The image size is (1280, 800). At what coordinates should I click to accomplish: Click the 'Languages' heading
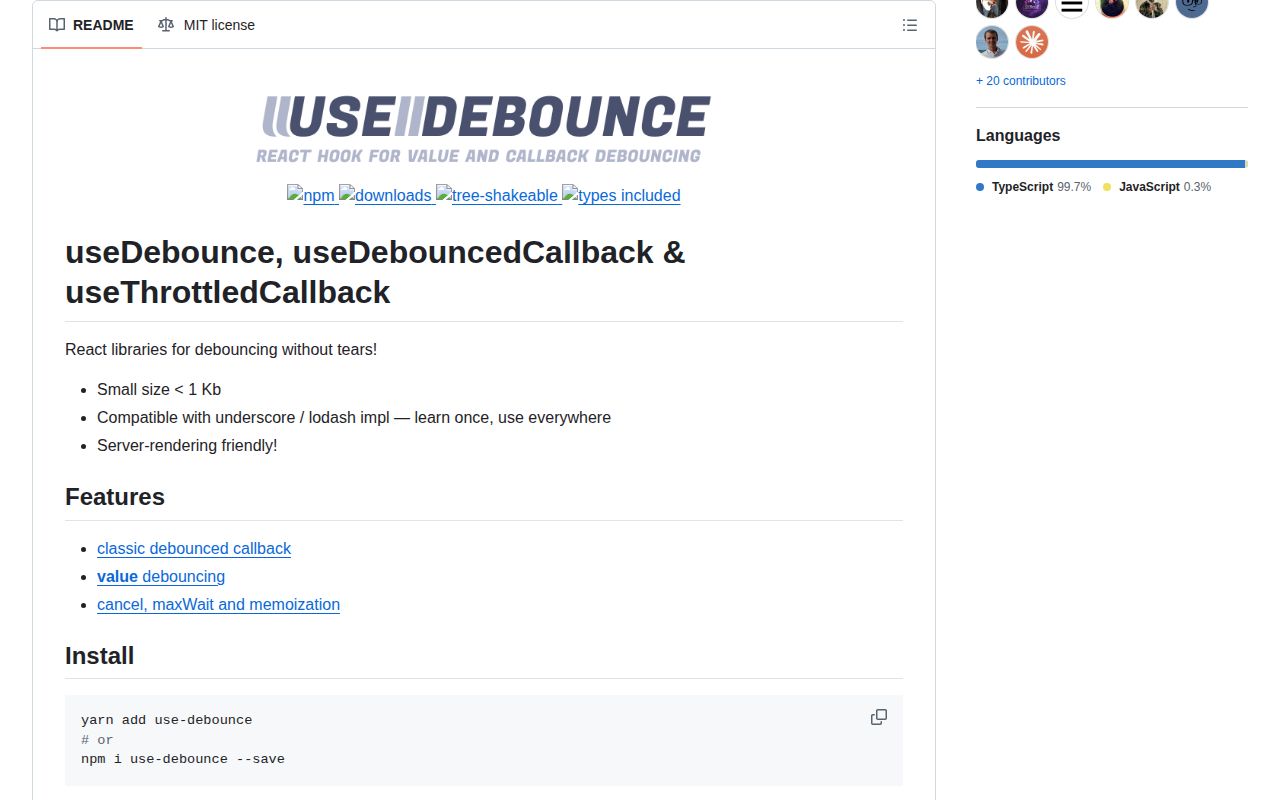click(1018, 135)
